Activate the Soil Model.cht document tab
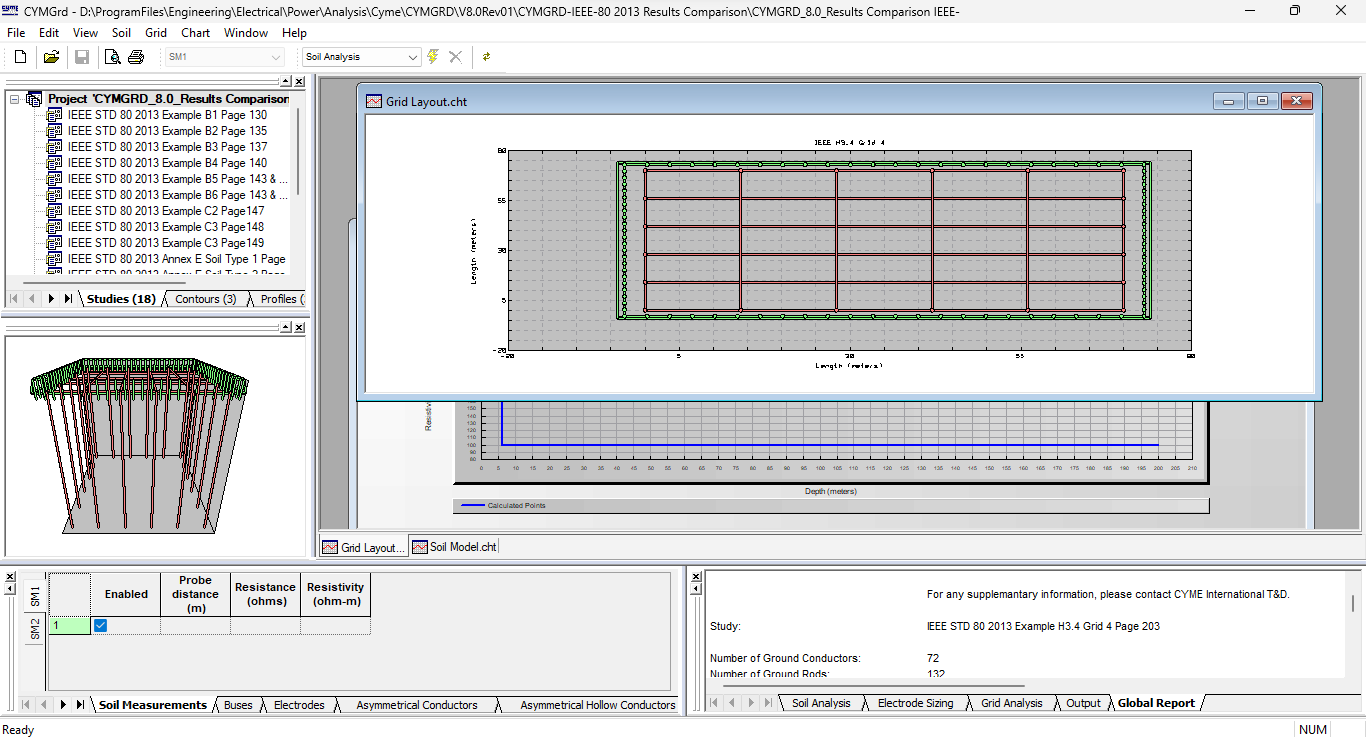1366x737 pixels. pyautogui.click(x=454, y=547)
